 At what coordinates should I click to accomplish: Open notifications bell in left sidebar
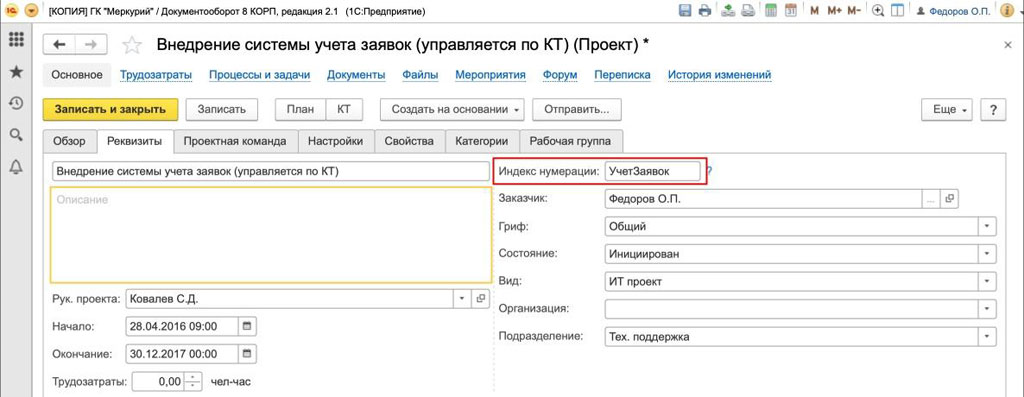(16, 167)
